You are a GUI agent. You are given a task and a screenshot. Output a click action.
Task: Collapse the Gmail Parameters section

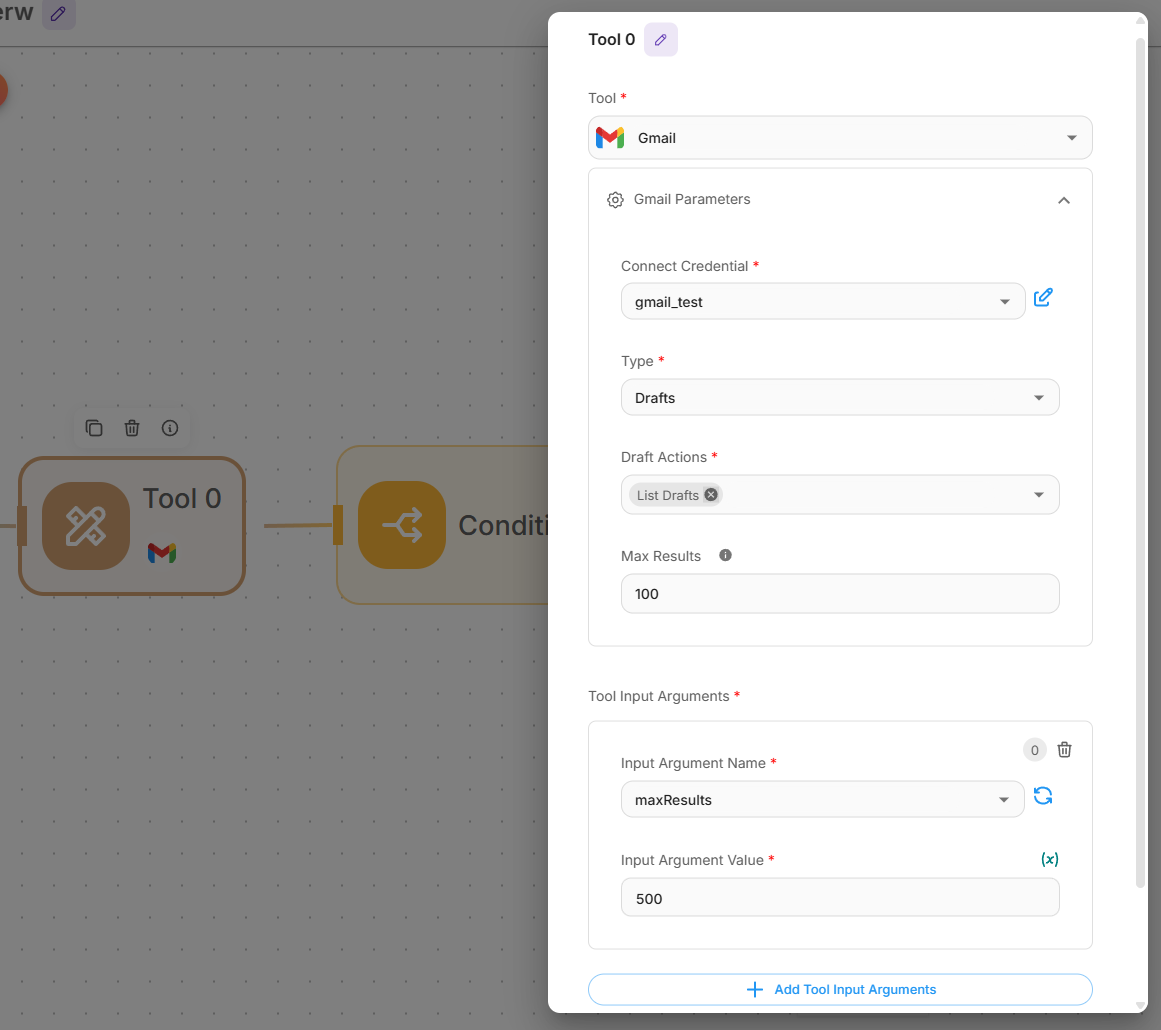(1064, 200)
